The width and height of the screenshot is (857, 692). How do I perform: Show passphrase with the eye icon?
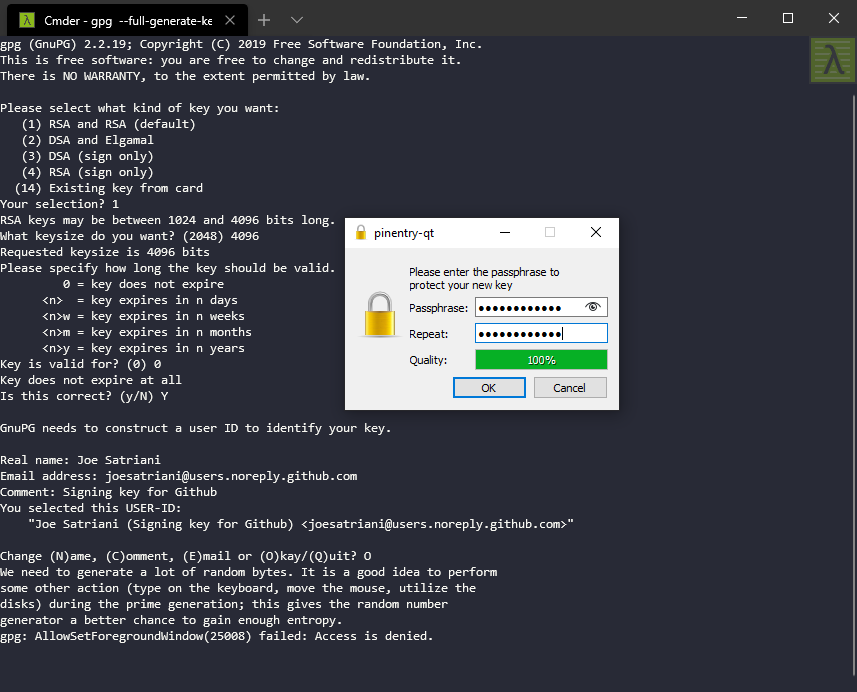pyautogui.click(x=592, y=307)
